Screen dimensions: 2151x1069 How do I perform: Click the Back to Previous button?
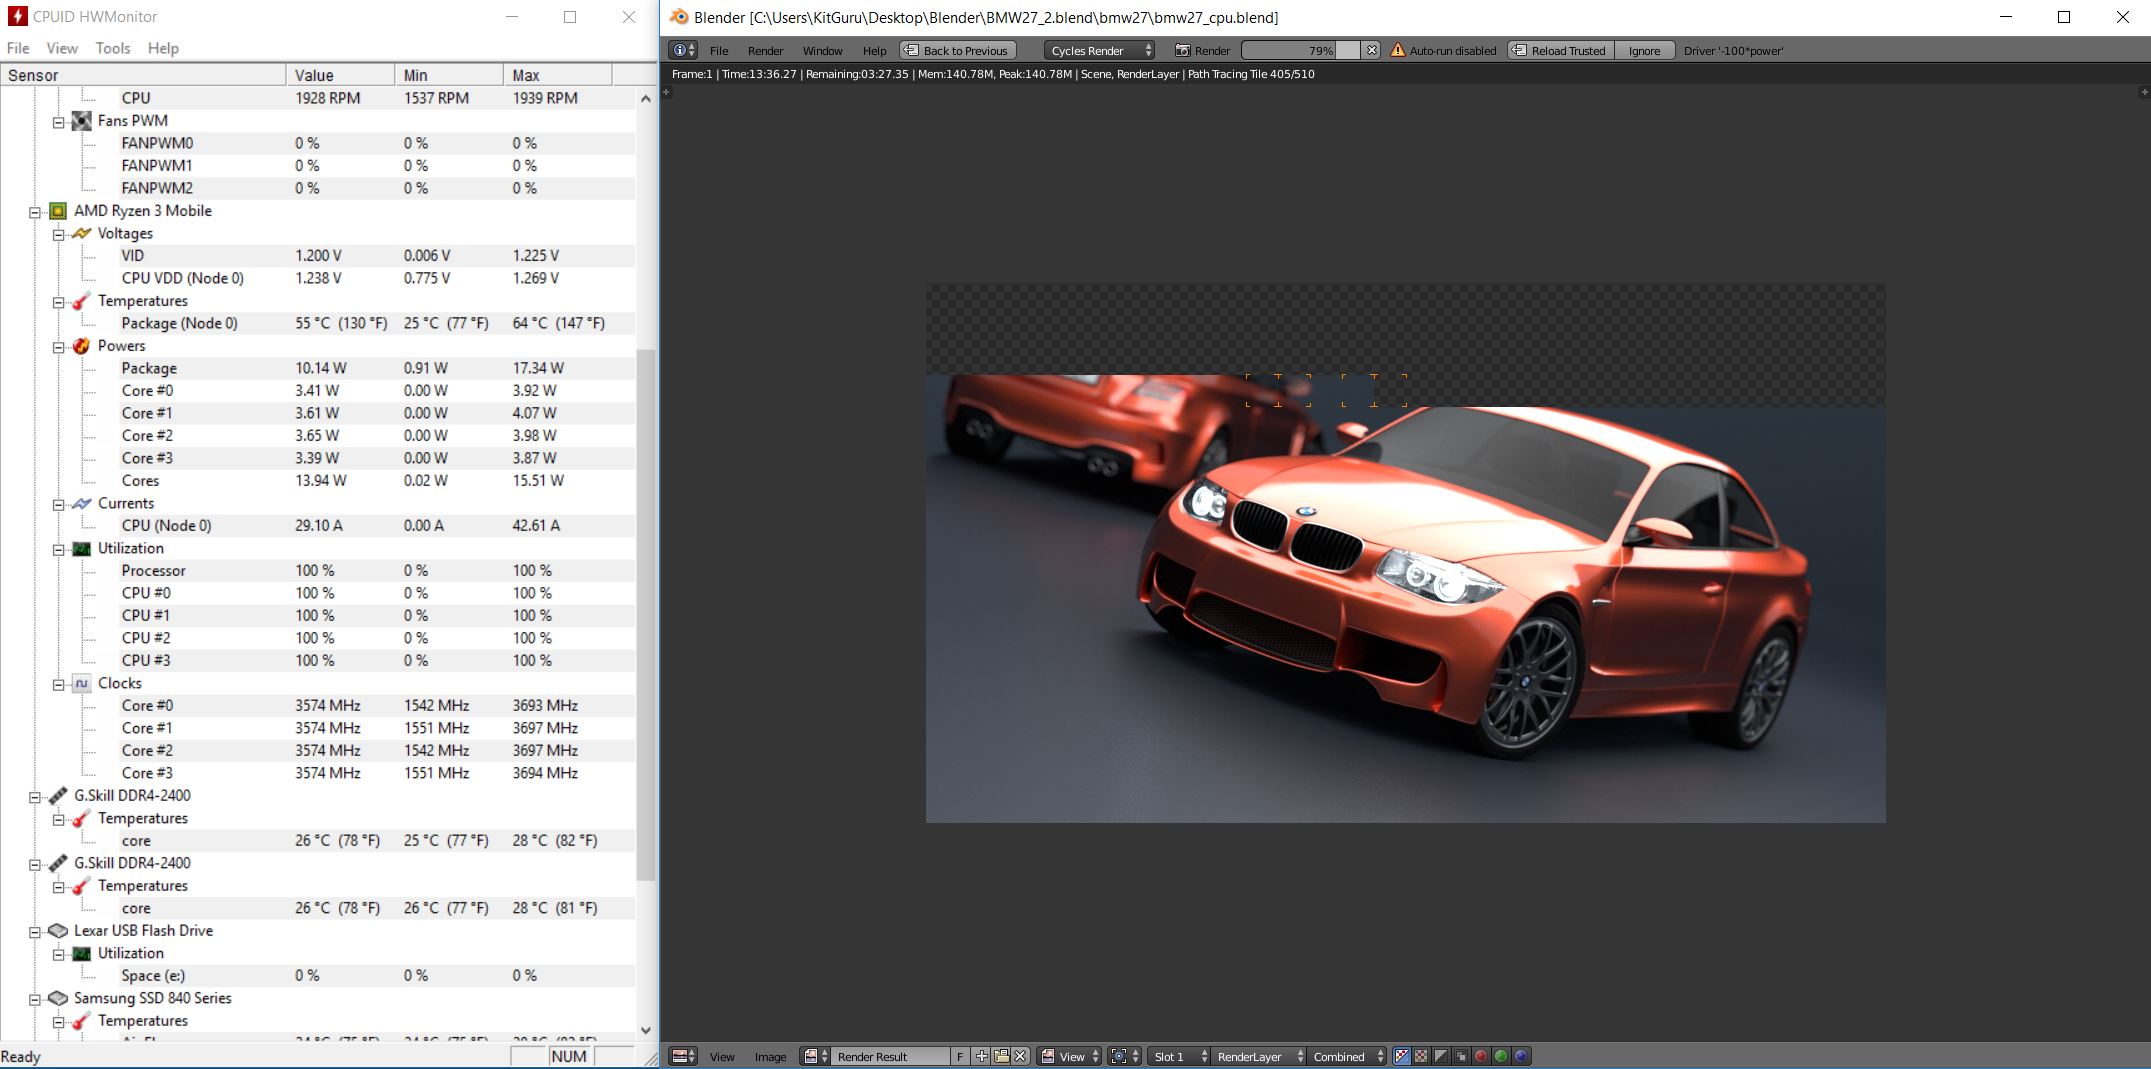pyautogui.click(x=957, y=50)
